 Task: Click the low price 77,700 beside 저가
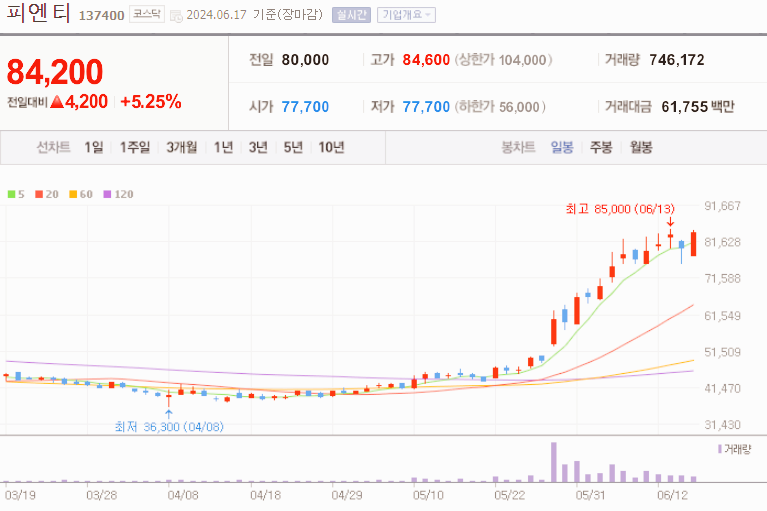(x=426, y=107)
